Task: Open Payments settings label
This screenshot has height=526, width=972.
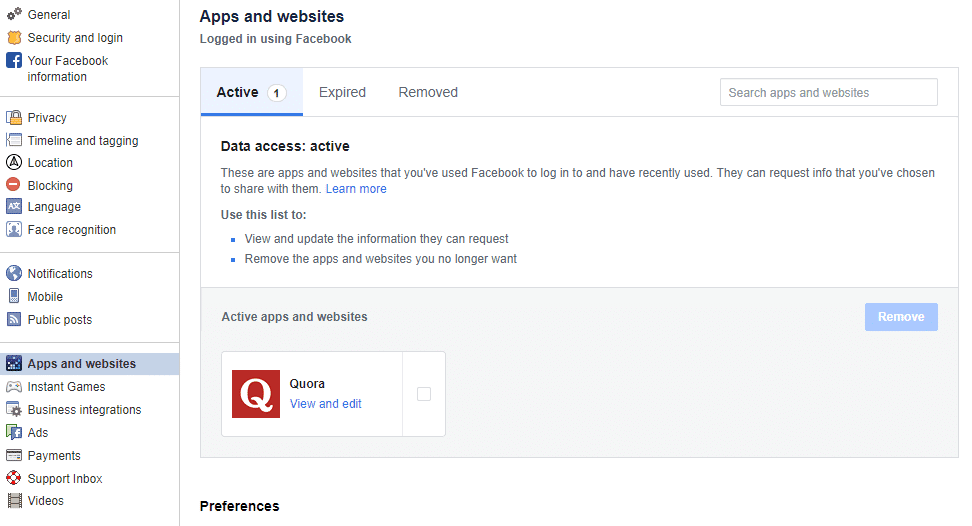Action: point(54,456)
